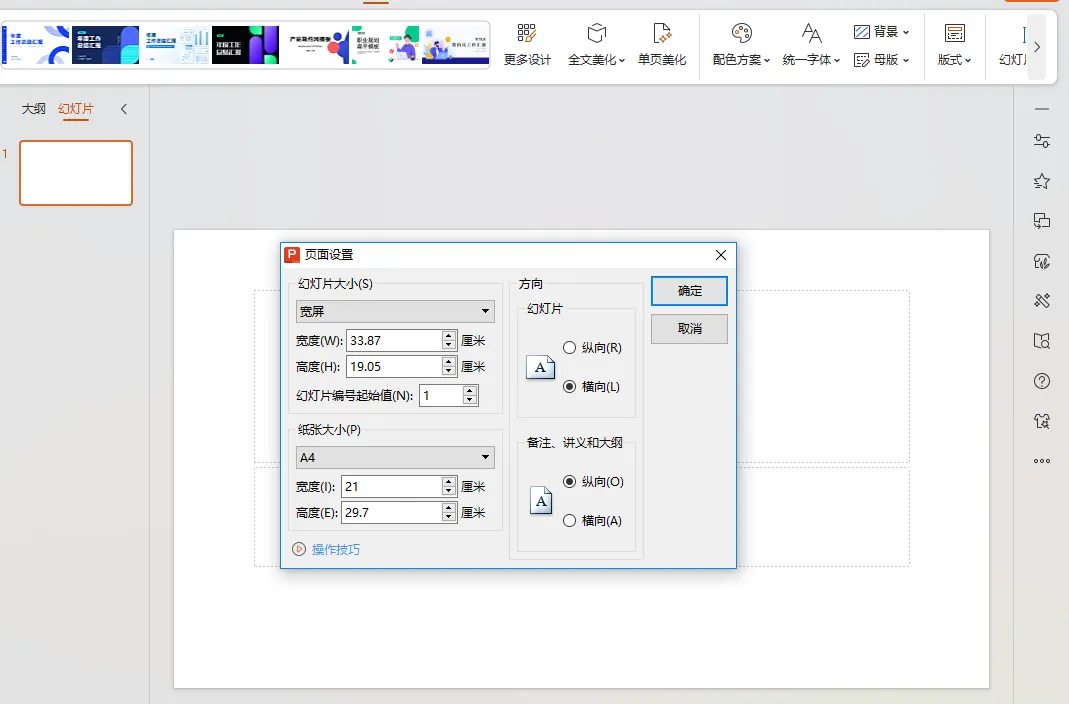1069x704 pixels.
Task: Confirm page setup with 确定 button
Action: (689, 291)
